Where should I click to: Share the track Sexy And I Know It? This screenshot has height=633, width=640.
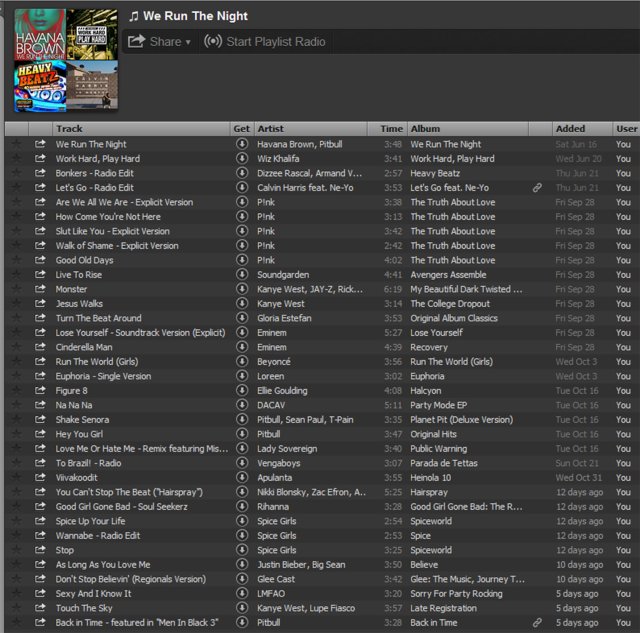click(40, 594)
